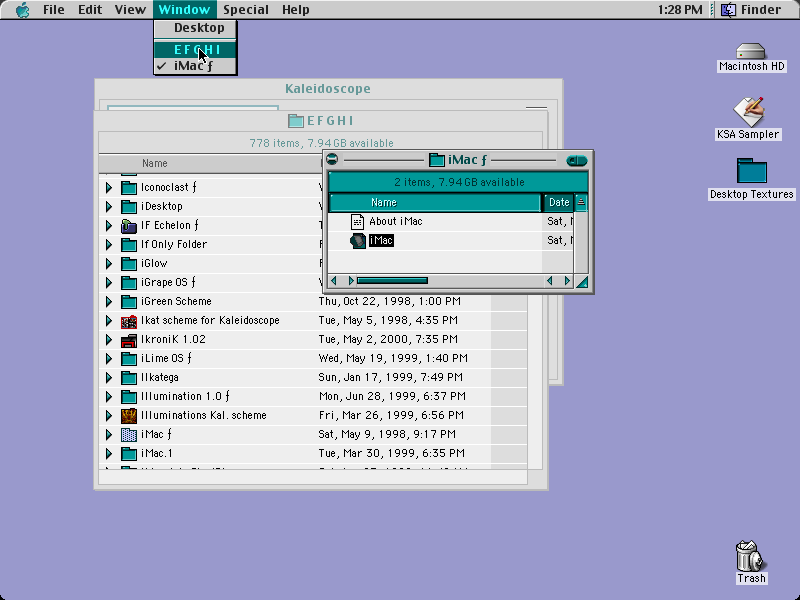The width and height of the screenshot is (800, 600).
Task: Click the menu bar clock
Action: pos(680,10)
